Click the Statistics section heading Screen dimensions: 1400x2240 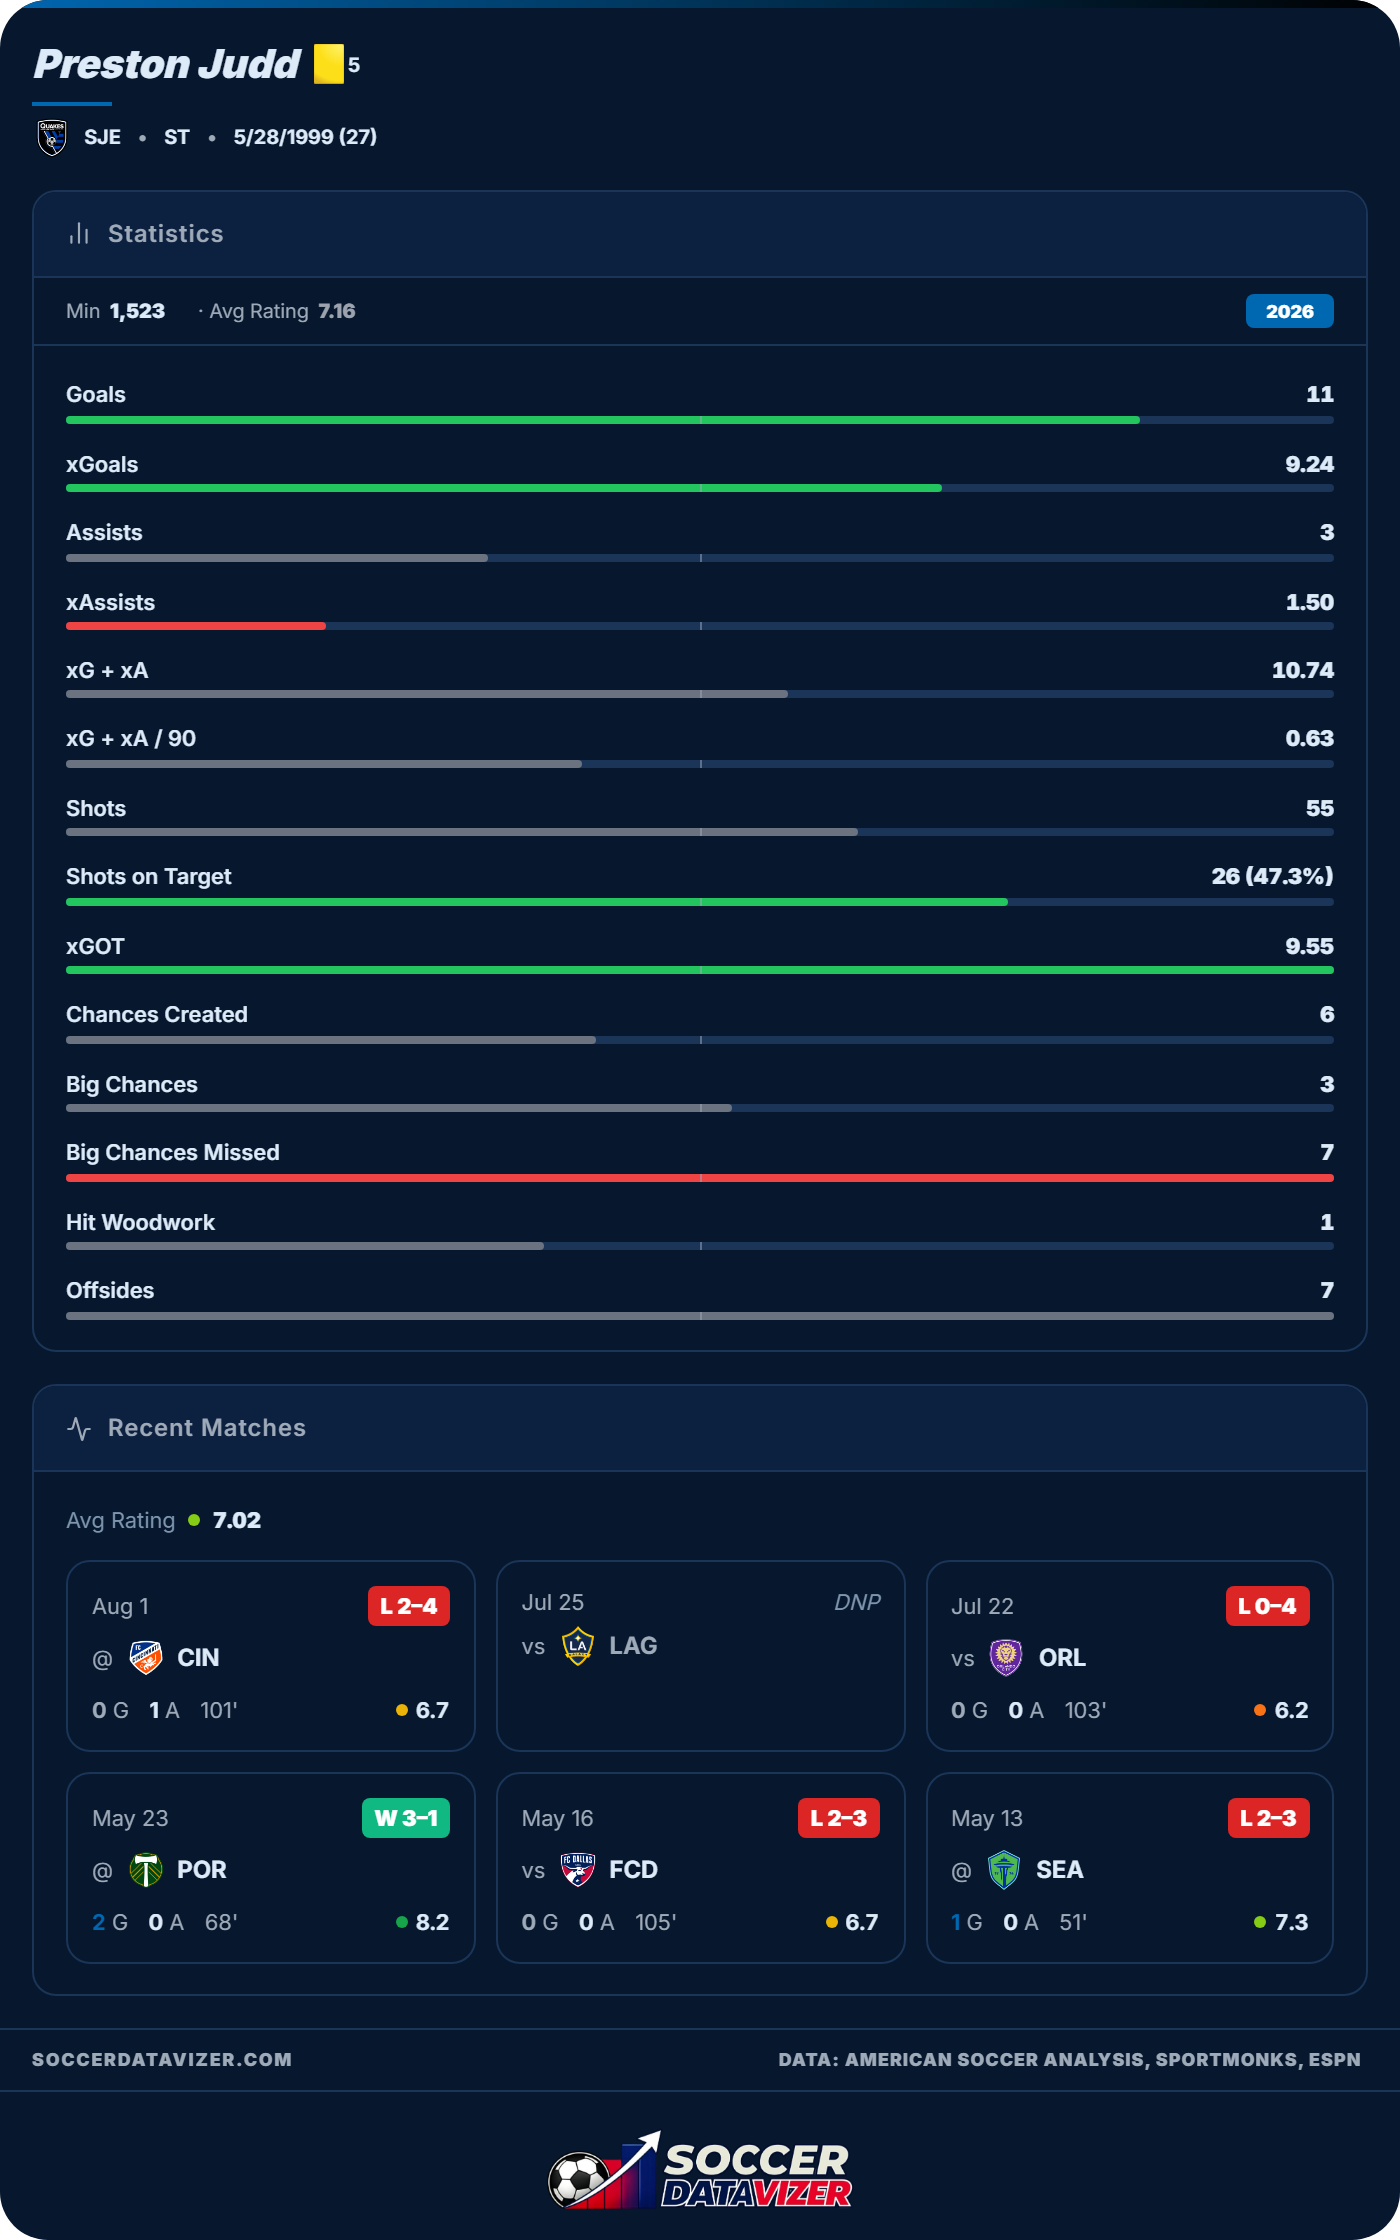point(166,234)
